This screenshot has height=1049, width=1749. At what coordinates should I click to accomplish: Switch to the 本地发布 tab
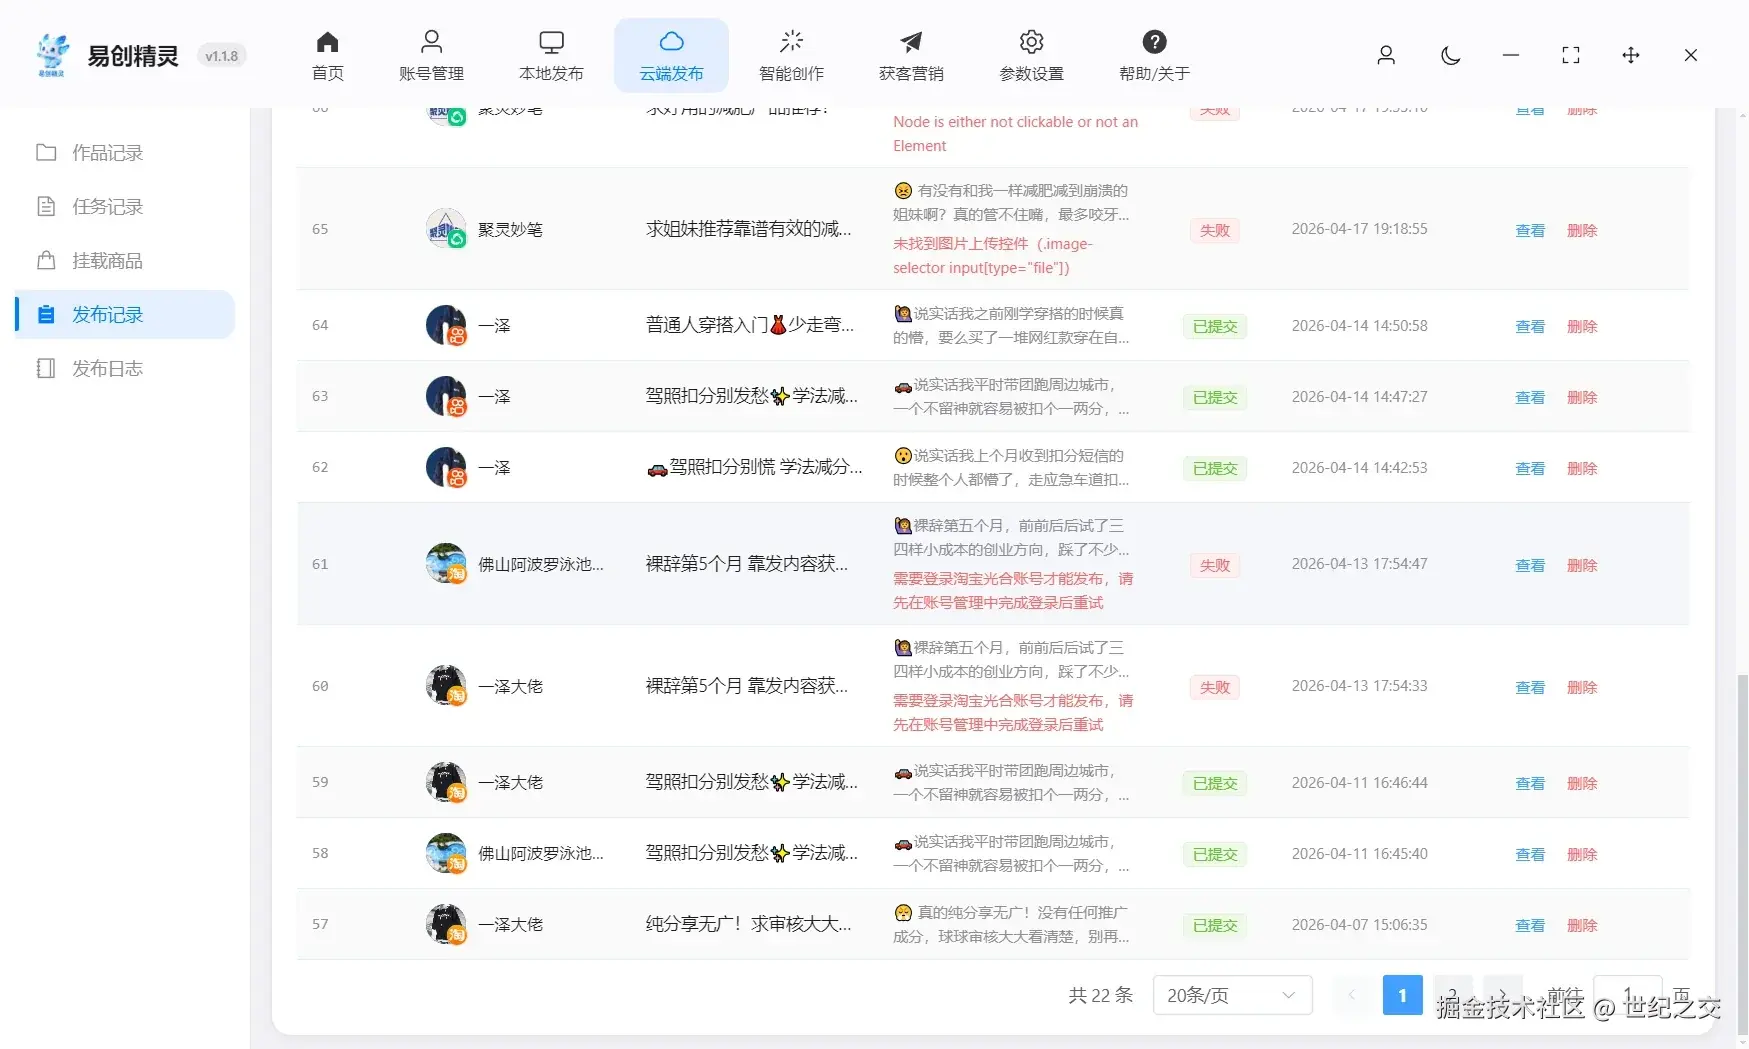[551, 56]
